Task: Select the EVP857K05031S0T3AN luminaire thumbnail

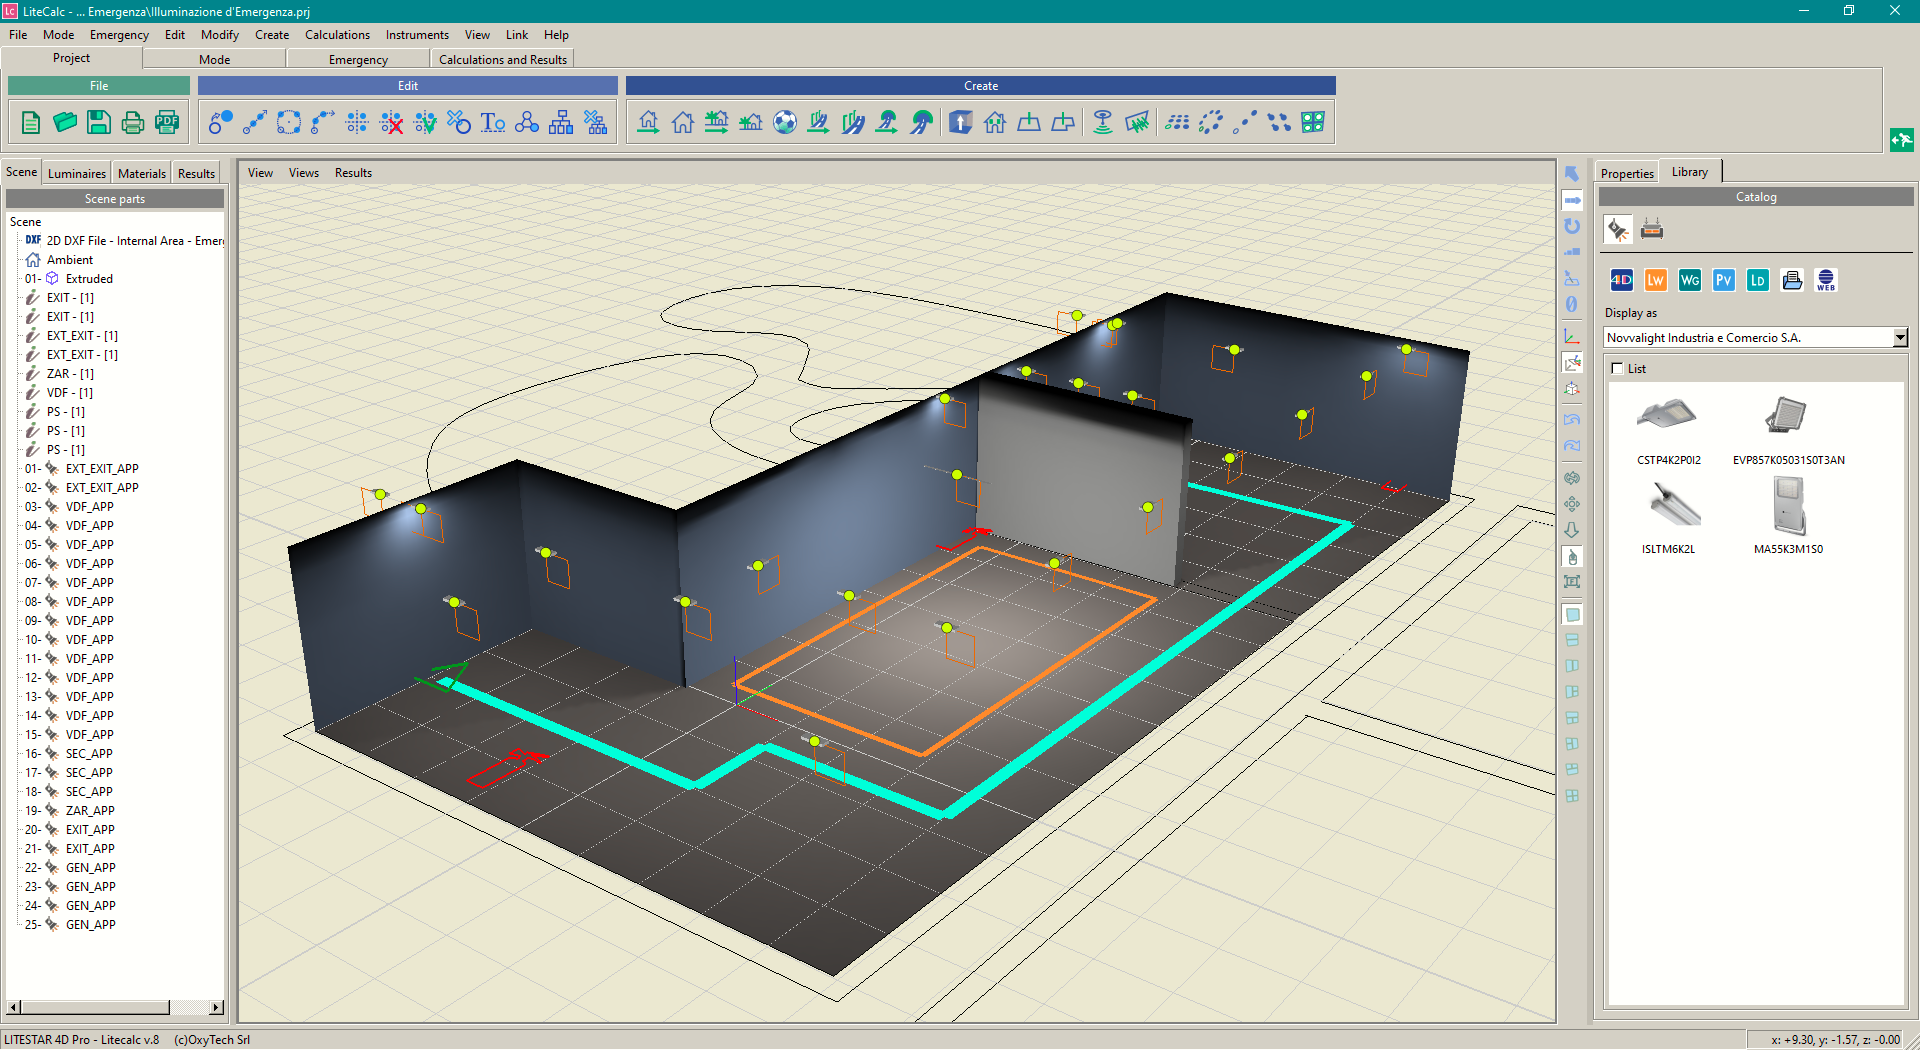Action: (x=1788, y=430)
